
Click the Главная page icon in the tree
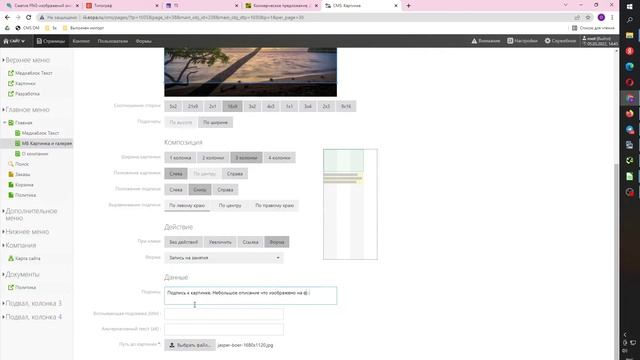coord(11,122)
